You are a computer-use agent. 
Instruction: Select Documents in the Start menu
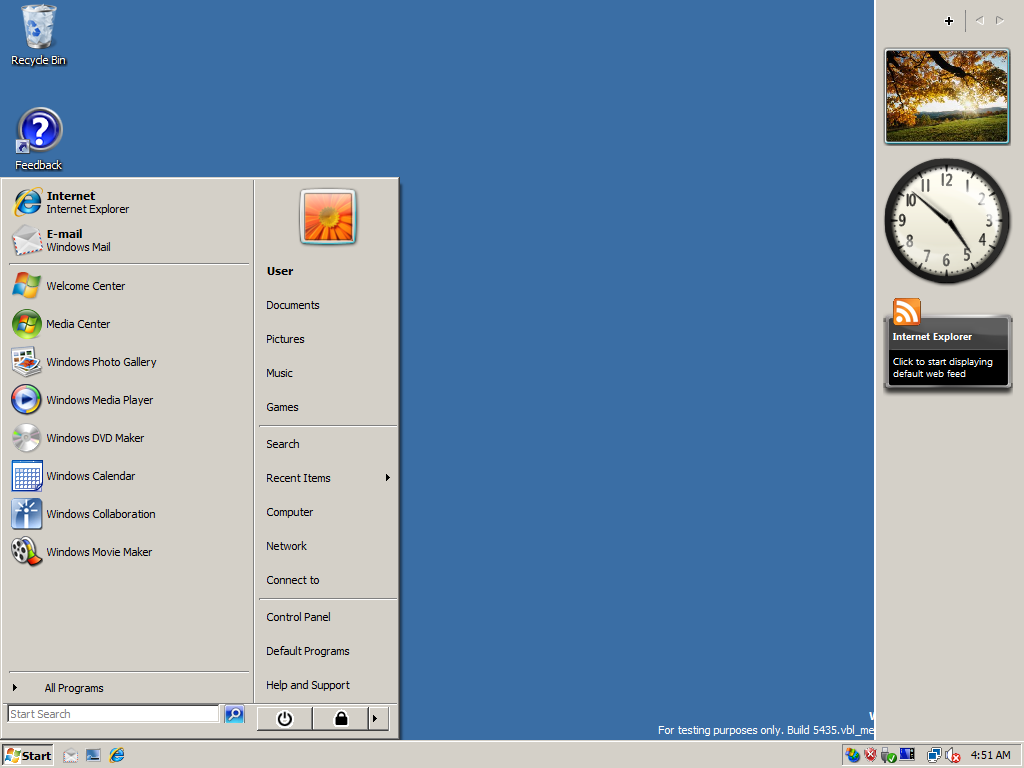point(293,305)
